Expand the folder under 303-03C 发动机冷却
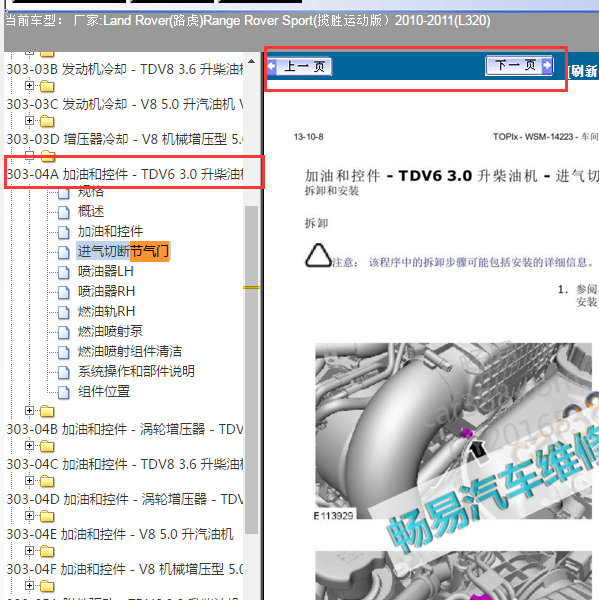The width and height of the screenshot is (599, 600). (x=29, y=121)
